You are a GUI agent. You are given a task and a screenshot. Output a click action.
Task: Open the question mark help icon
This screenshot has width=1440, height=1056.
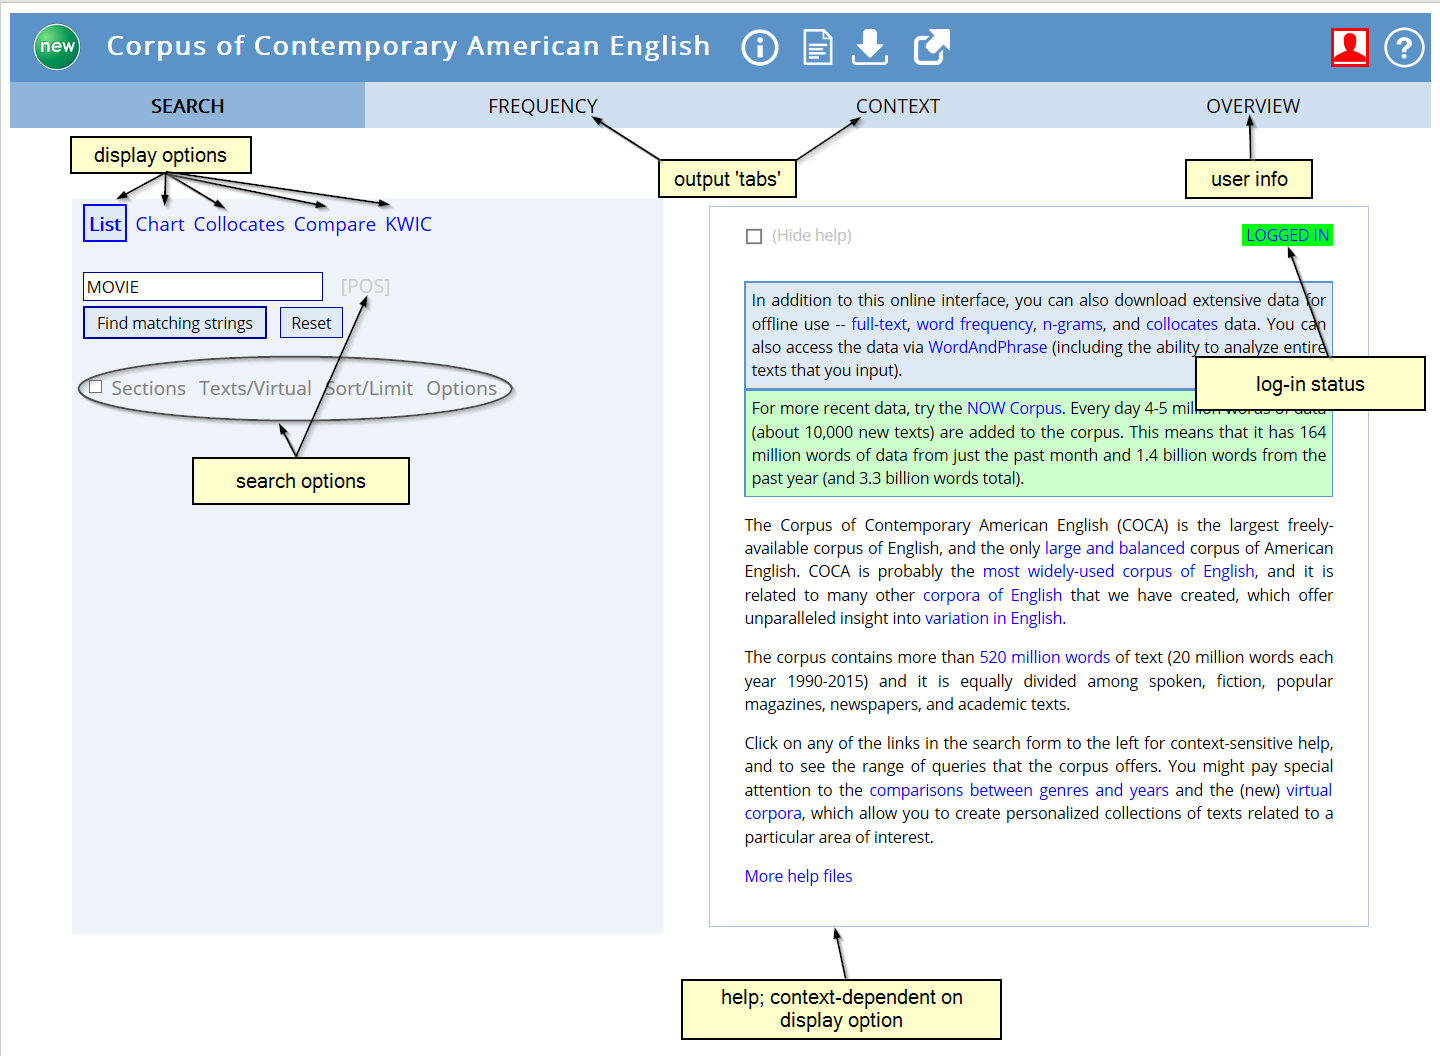pyautogui.click(x=1403, y=47)
